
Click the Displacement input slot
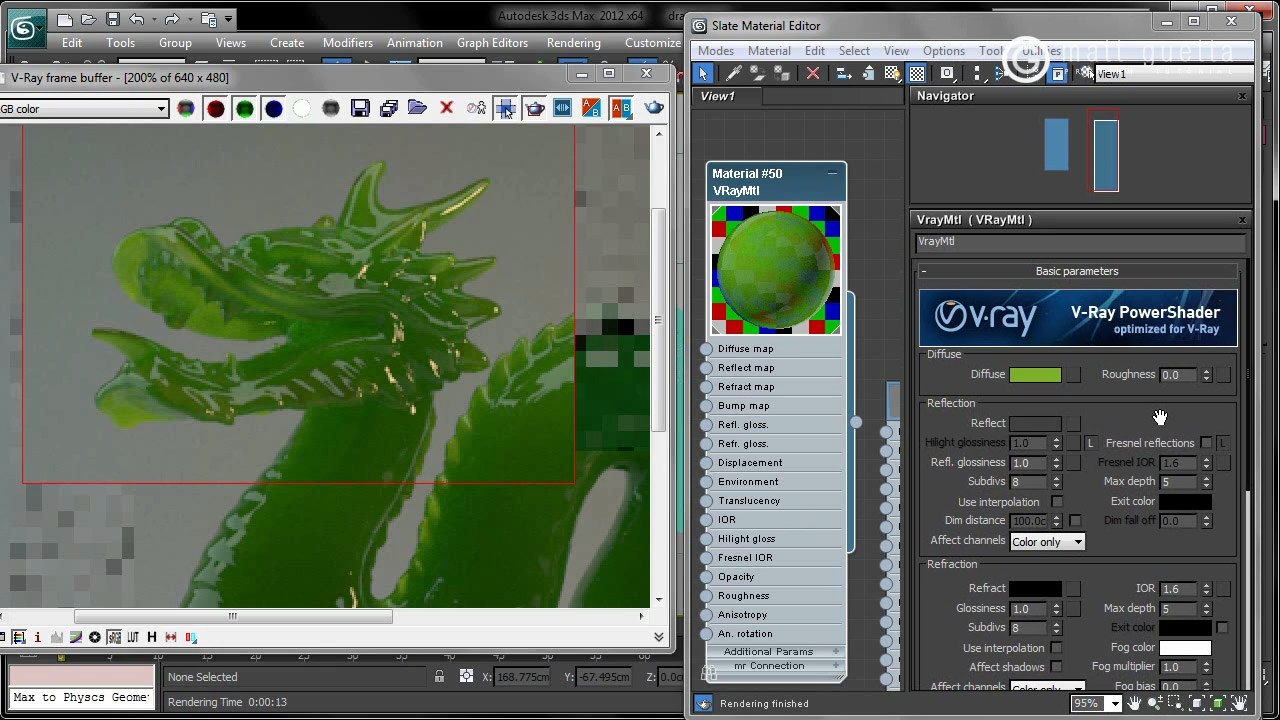707,463
